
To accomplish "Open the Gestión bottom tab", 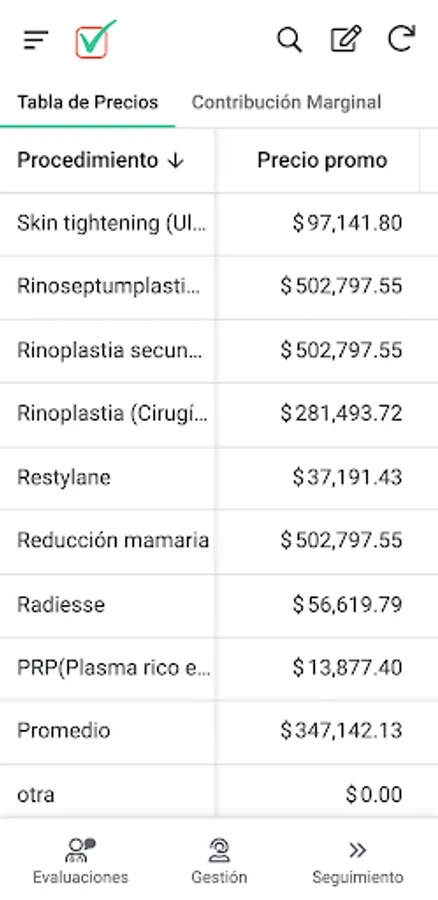I will [219, 861].
